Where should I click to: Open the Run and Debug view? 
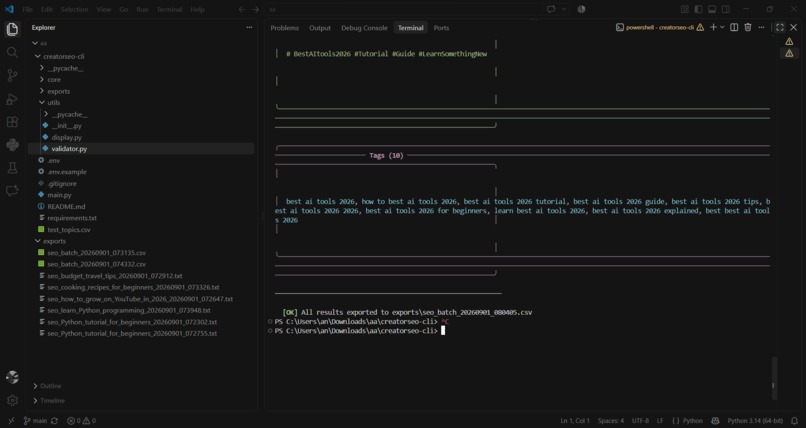[x=12, y=99]
